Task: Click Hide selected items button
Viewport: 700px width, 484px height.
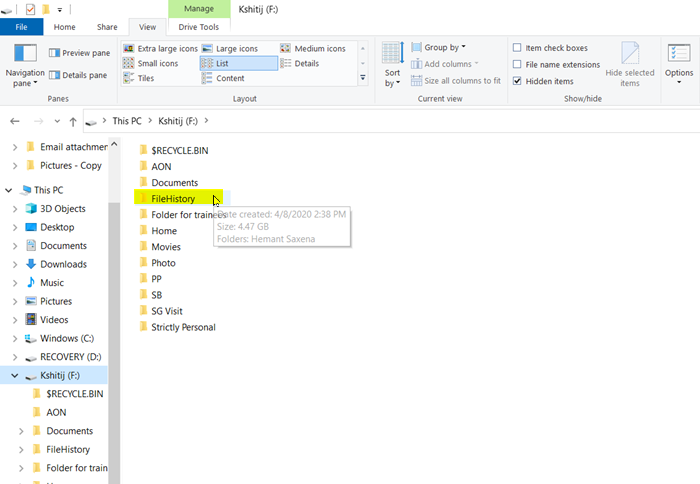Action: [629, 65]
